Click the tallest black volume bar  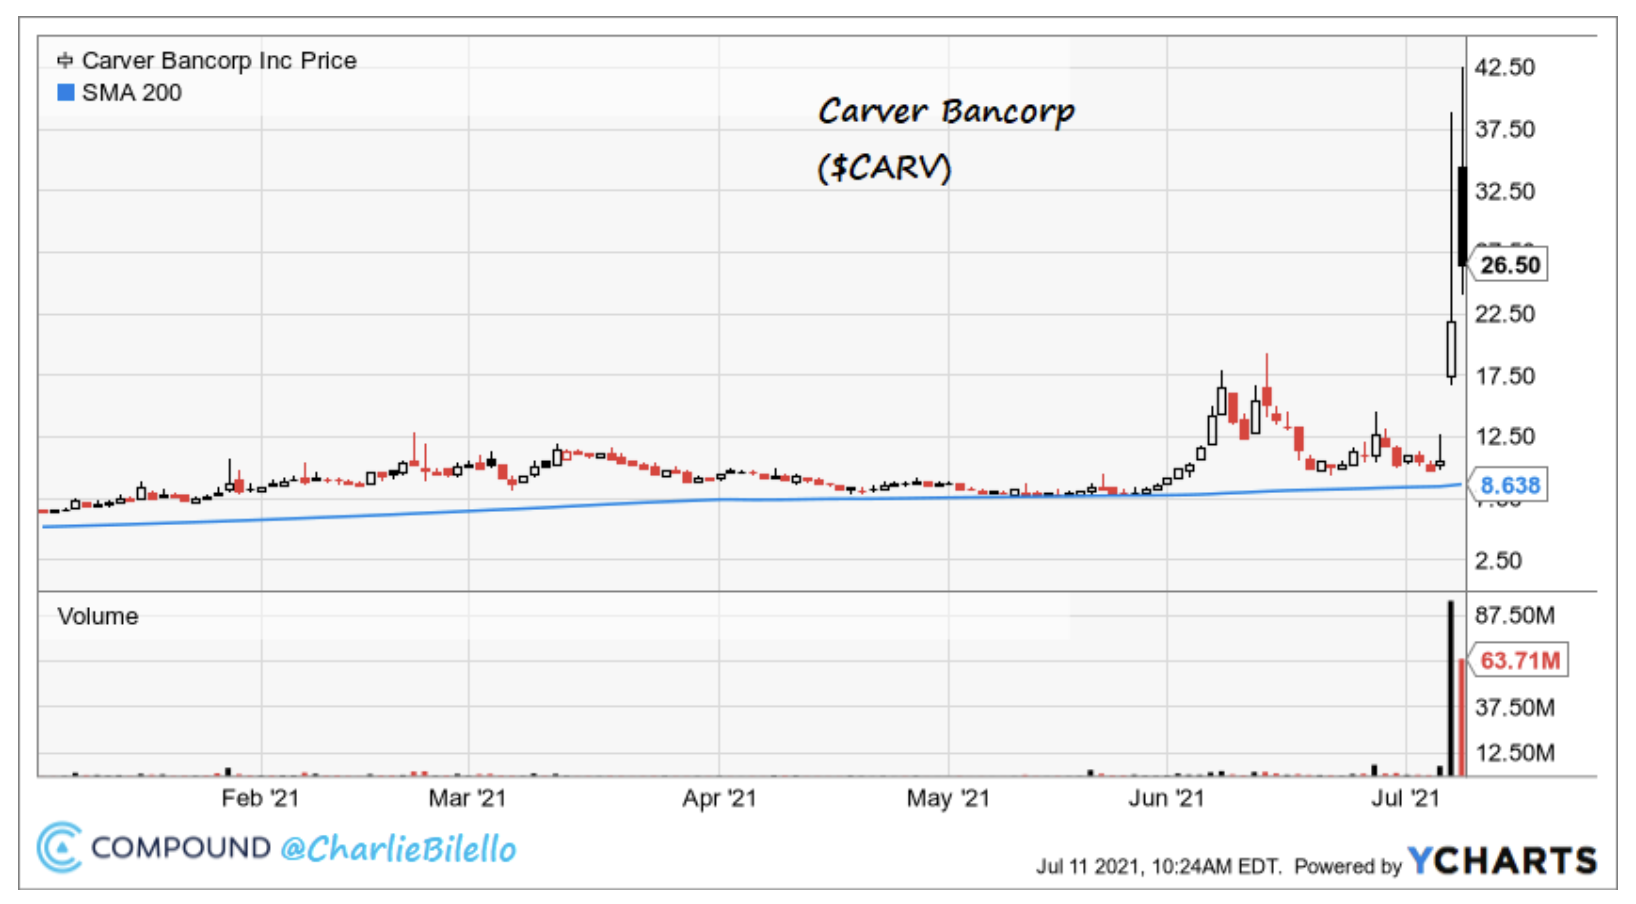click(x=1451, y=688)
